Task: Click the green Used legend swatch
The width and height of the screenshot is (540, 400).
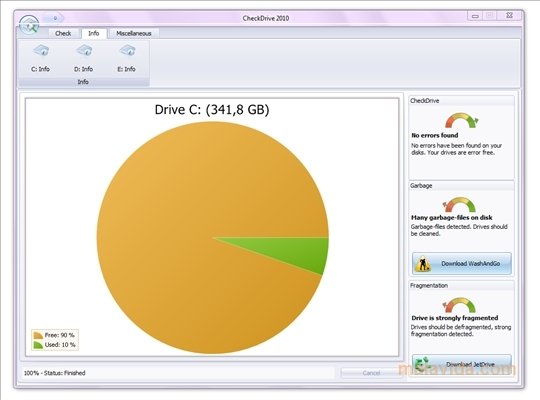Action: [38, 345]
